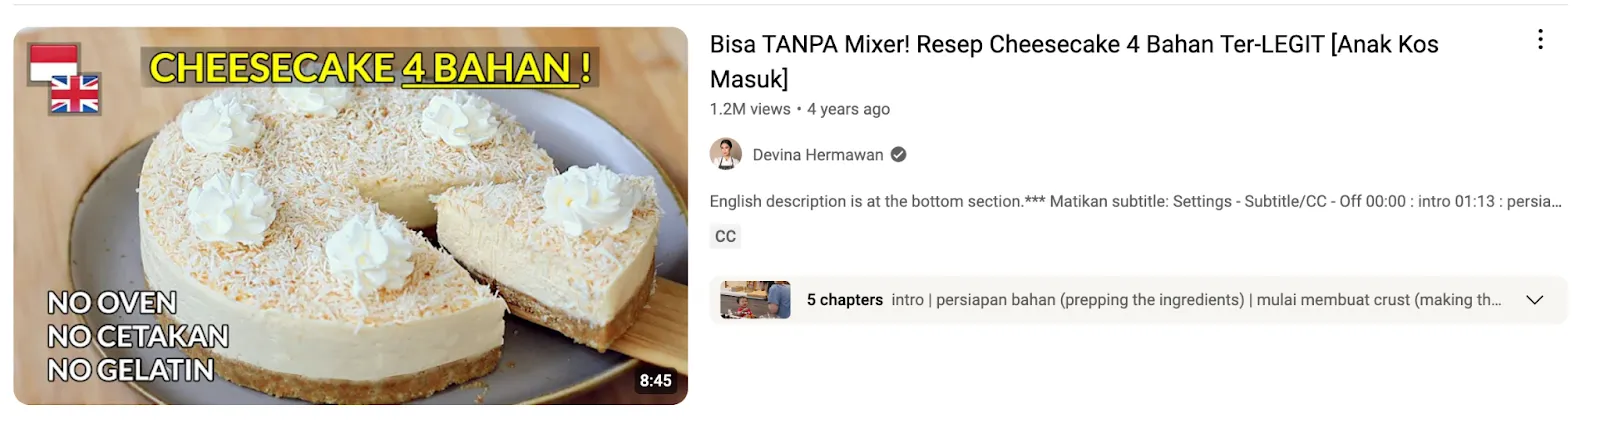Click the small chapters preview image
This screenshot has height=423, width=1600.
point(755,300)
